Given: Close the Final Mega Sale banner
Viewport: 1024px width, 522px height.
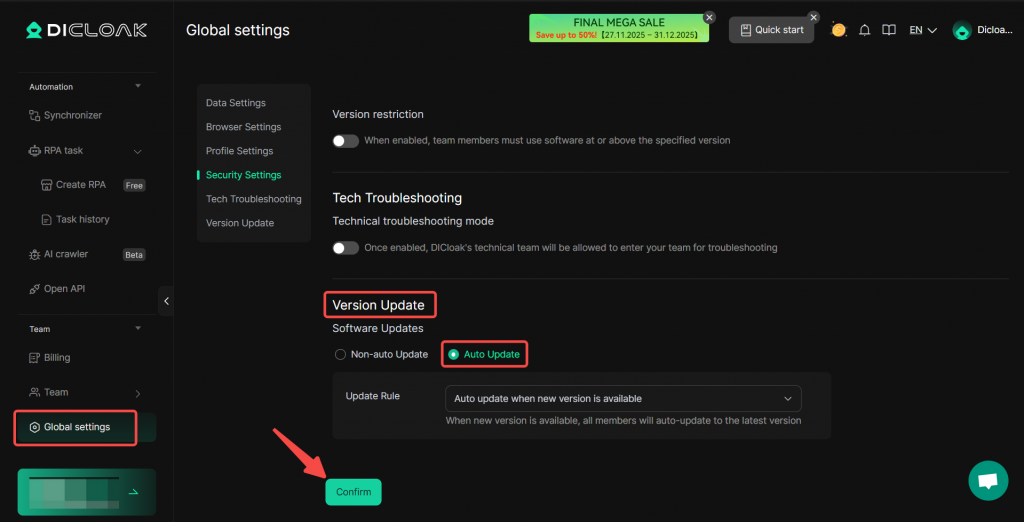Looking at the screenshot, I should [709, 17].
